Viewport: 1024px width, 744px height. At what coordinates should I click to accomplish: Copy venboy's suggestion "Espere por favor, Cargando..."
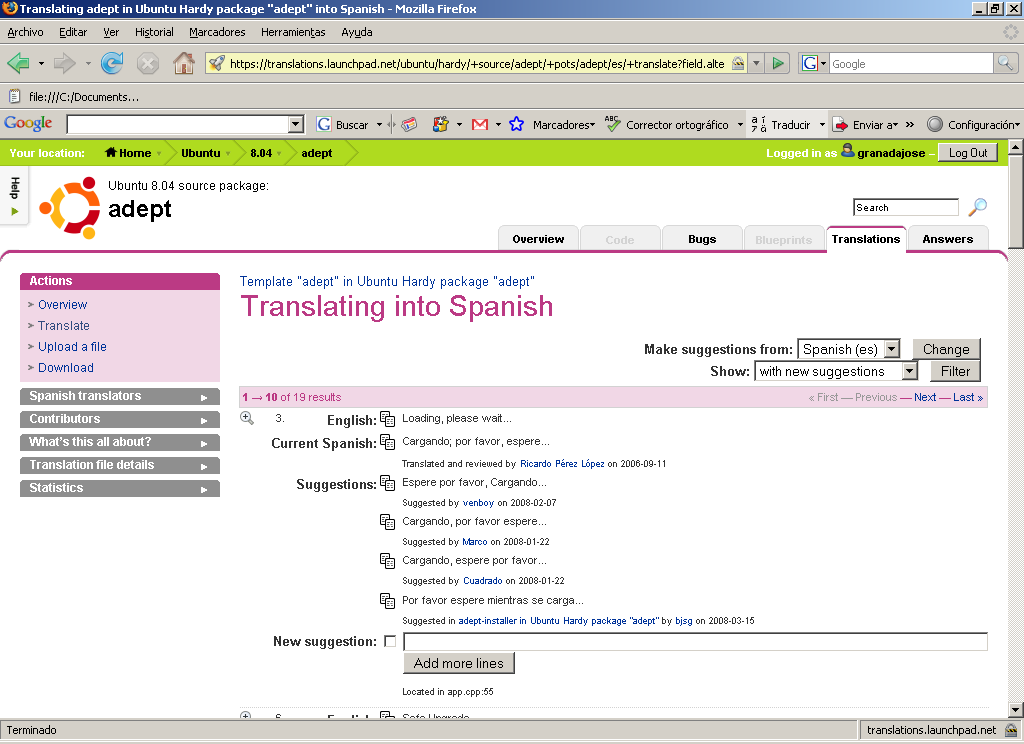click(387, 483)
